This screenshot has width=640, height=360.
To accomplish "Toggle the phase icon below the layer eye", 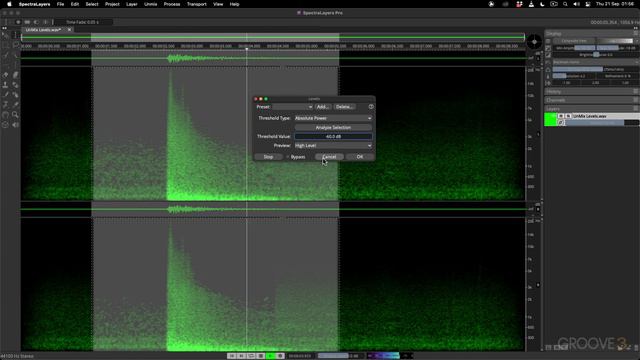I will [x=561, y=122].
